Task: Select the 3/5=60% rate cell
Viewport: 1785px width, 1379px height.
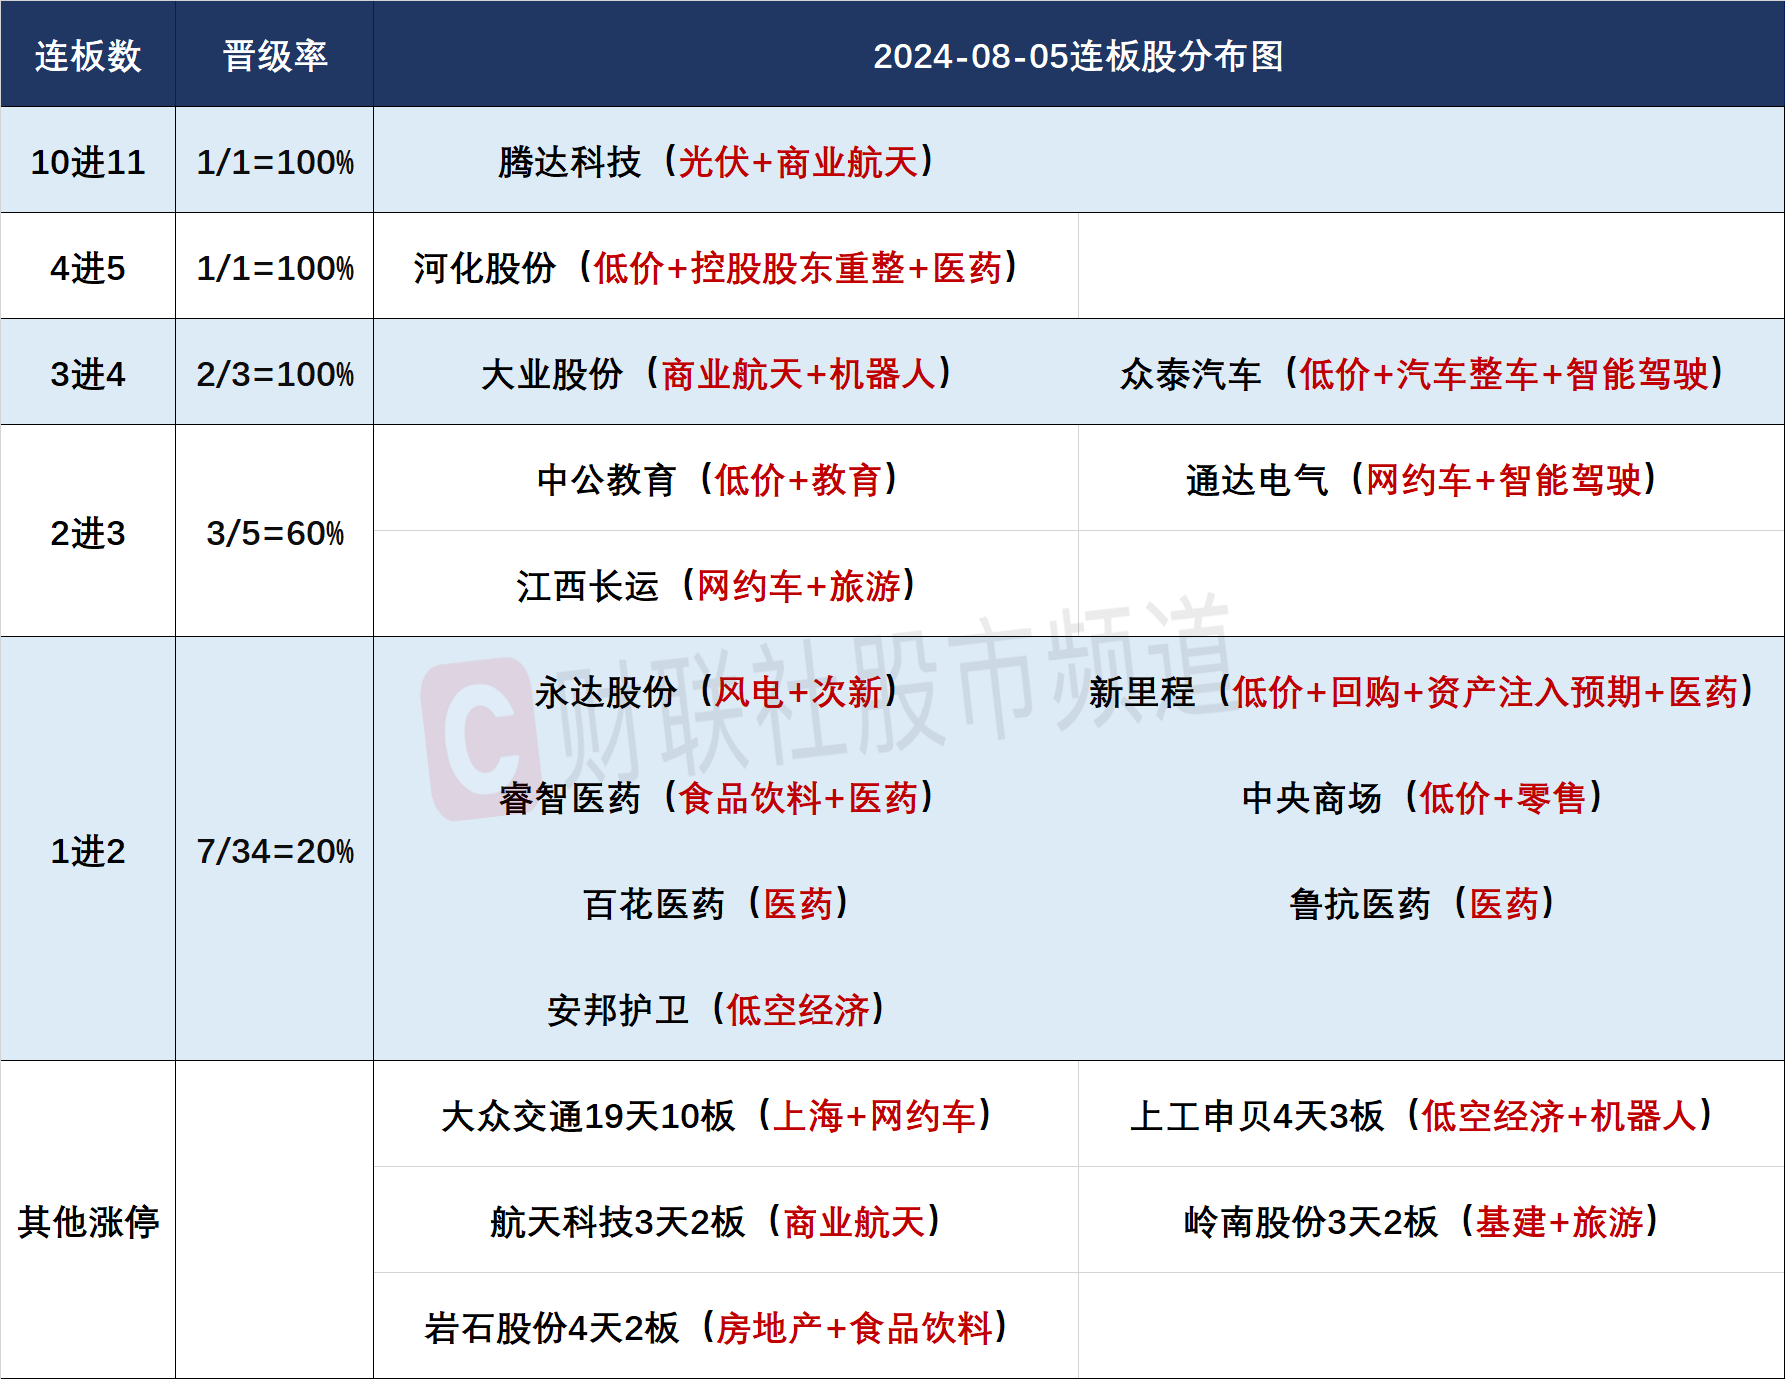Action: click(275, 533)
